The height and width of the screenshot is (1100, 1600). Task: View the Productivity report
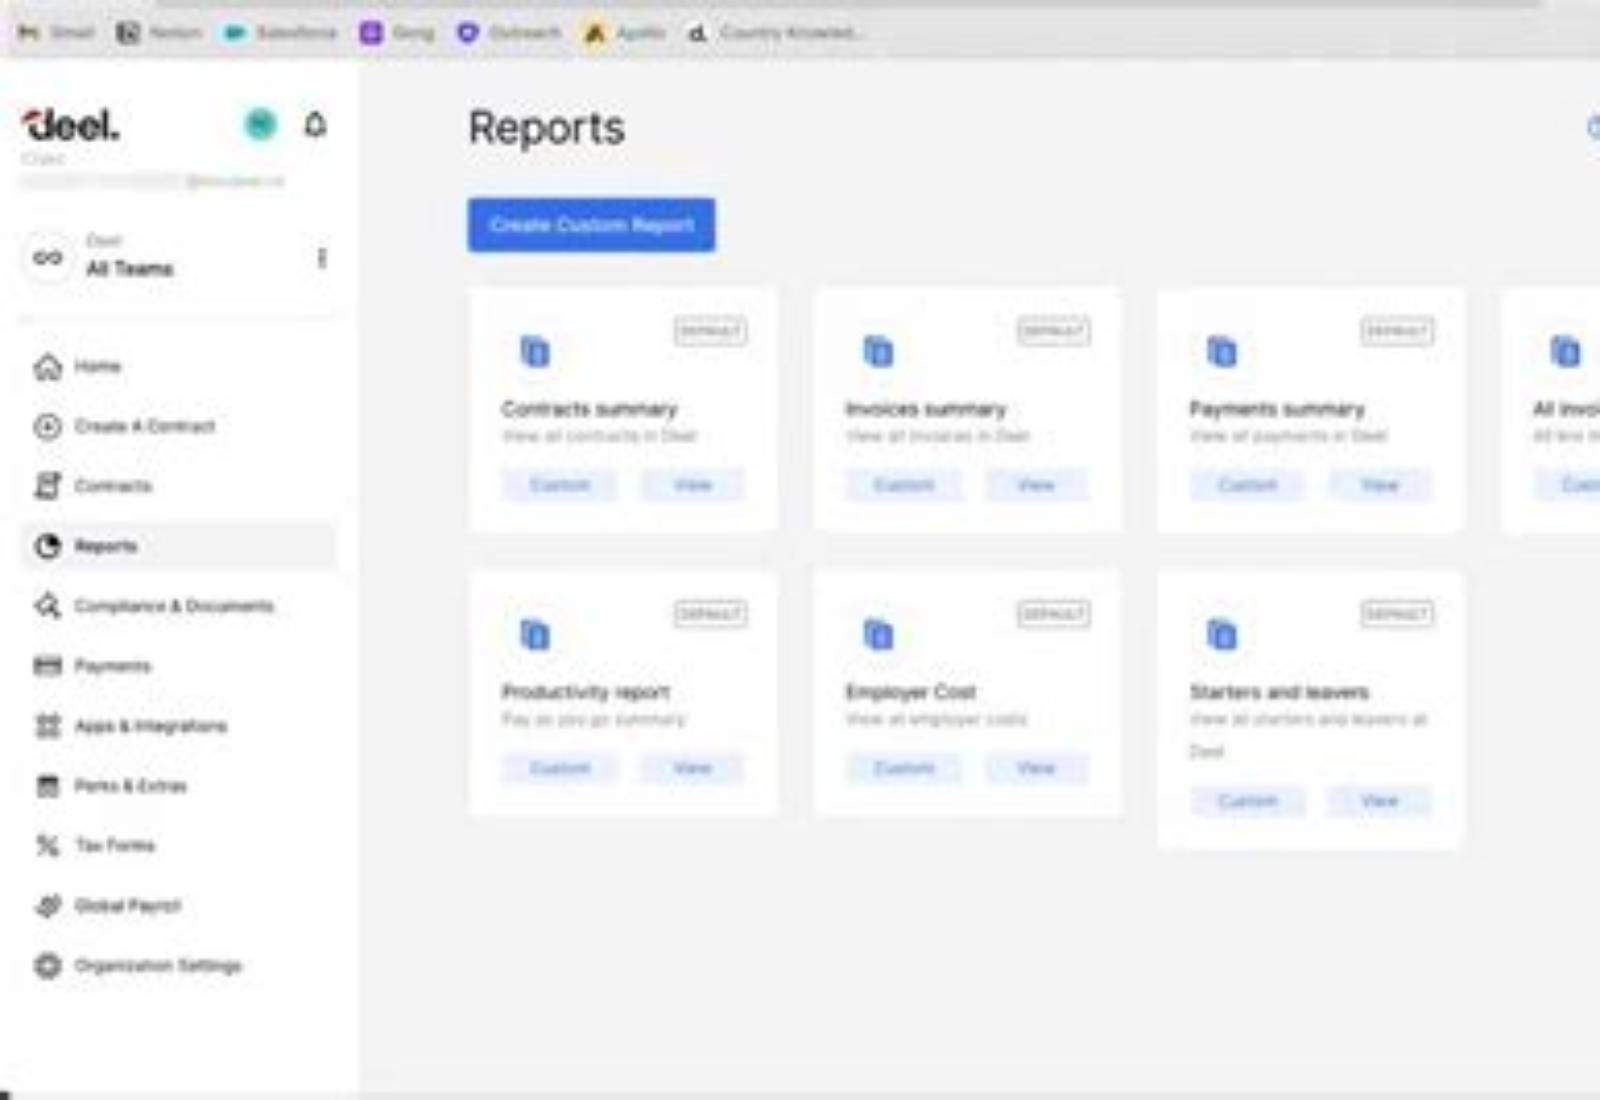(692, 768)
